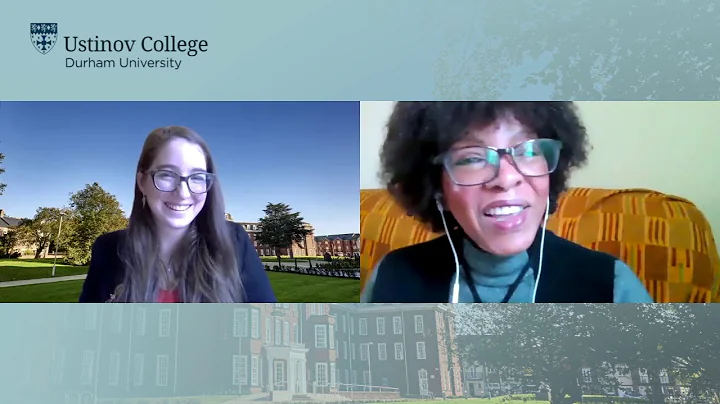Click the right speaker's teal turtleneck collar
Image resolution: width=720 pixels, height=404 pixels.
[x=494, y=264]
